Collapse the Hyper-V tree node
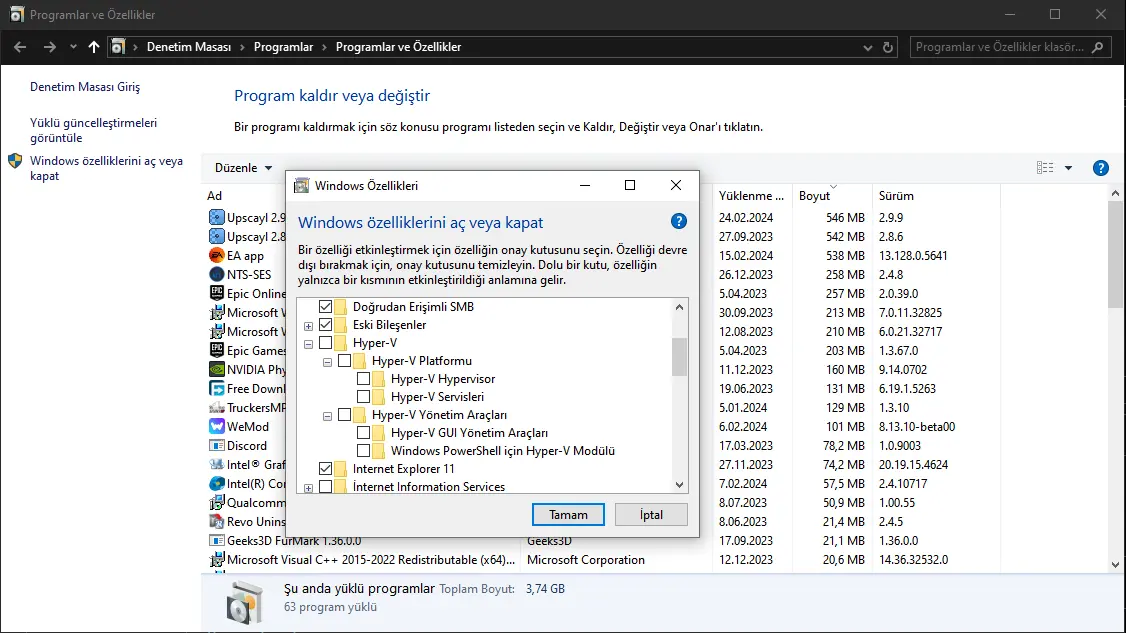Screen dimensions: 1126x633 pos(308,344)
